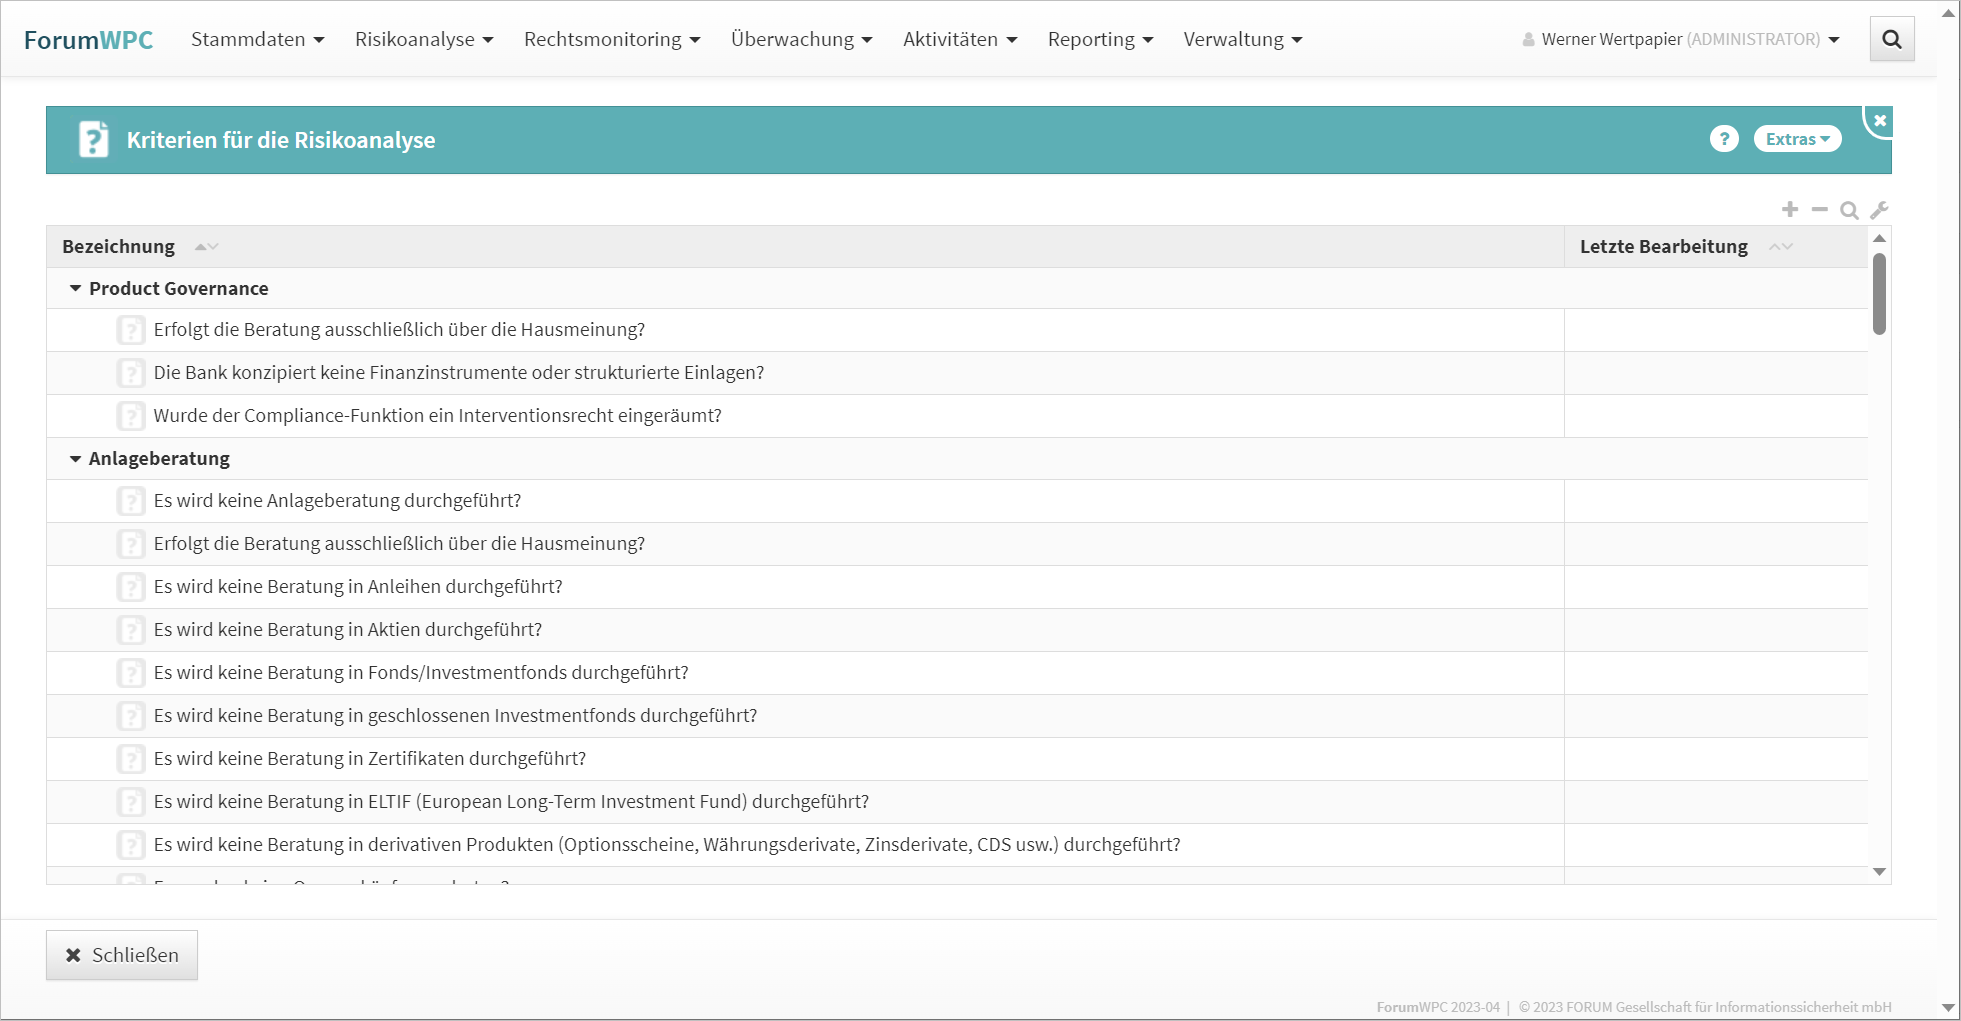Viewport: 1961px width, 1021px height.
Task: Open the Rechtsmonitoring menu
Action: click(x=612, y=39)
